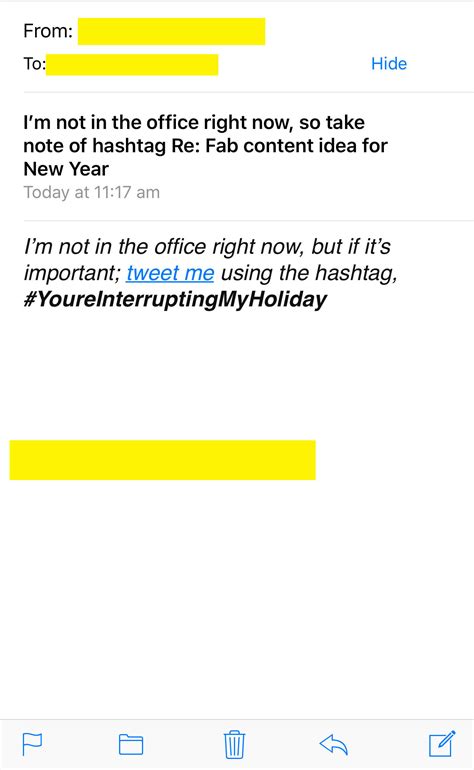Tap the 'From:' label
Image resolution: width=474 pixels, height=770 pixels.
pos(48,31)
